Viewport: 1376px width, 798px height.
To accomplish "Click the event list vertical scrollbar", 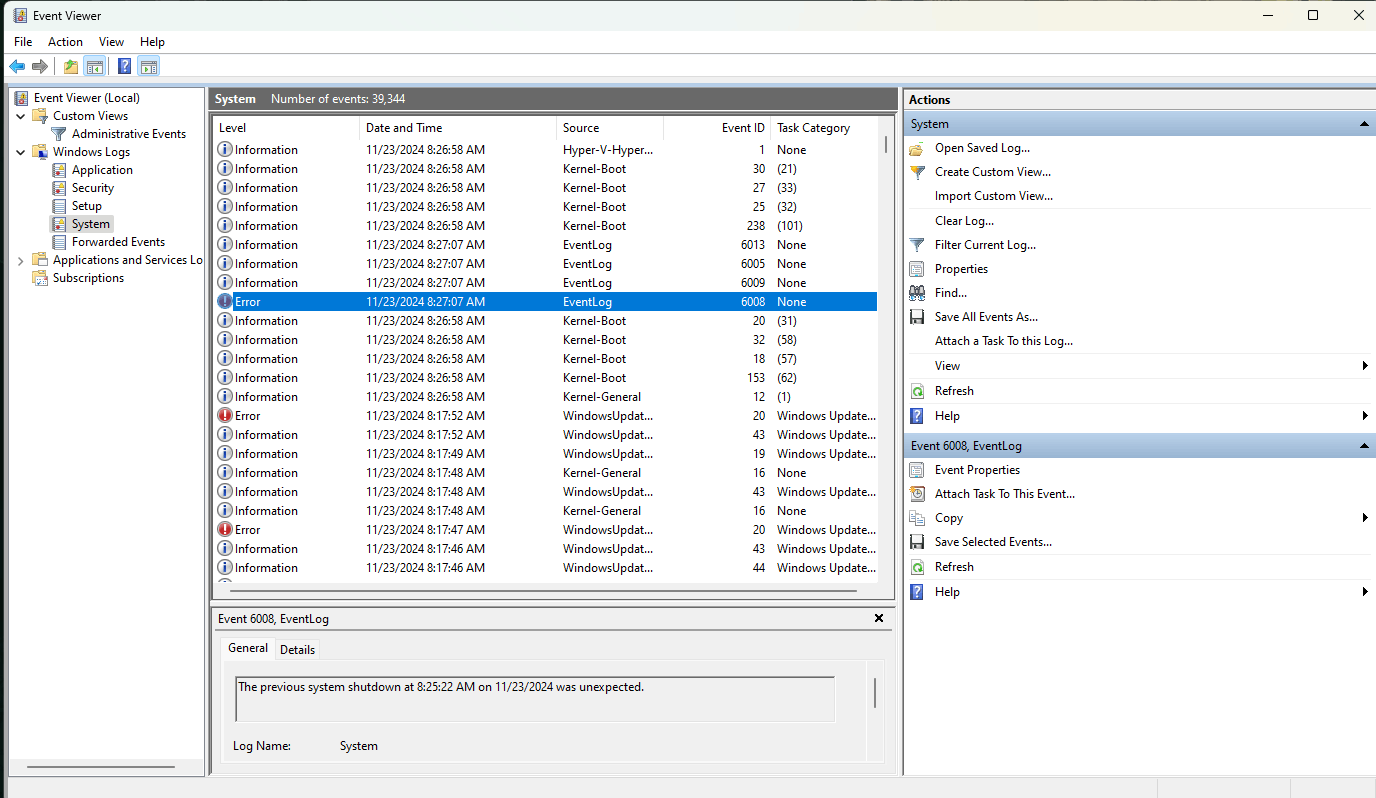I will [885, 144].
